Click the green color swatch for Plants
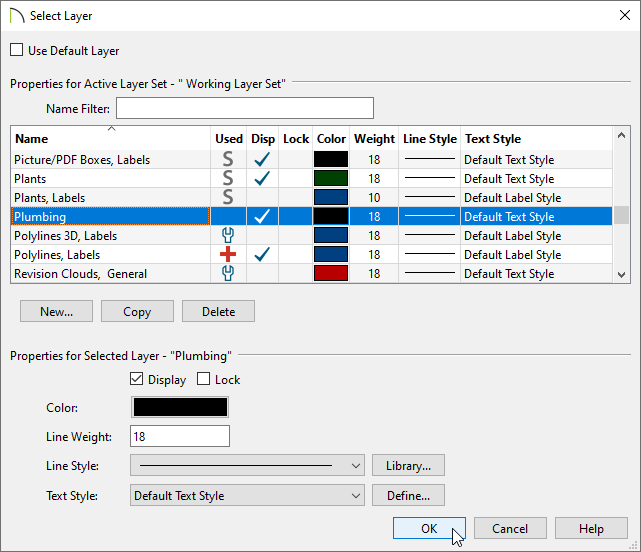This screenshot has width=641, height=552. 331,178
